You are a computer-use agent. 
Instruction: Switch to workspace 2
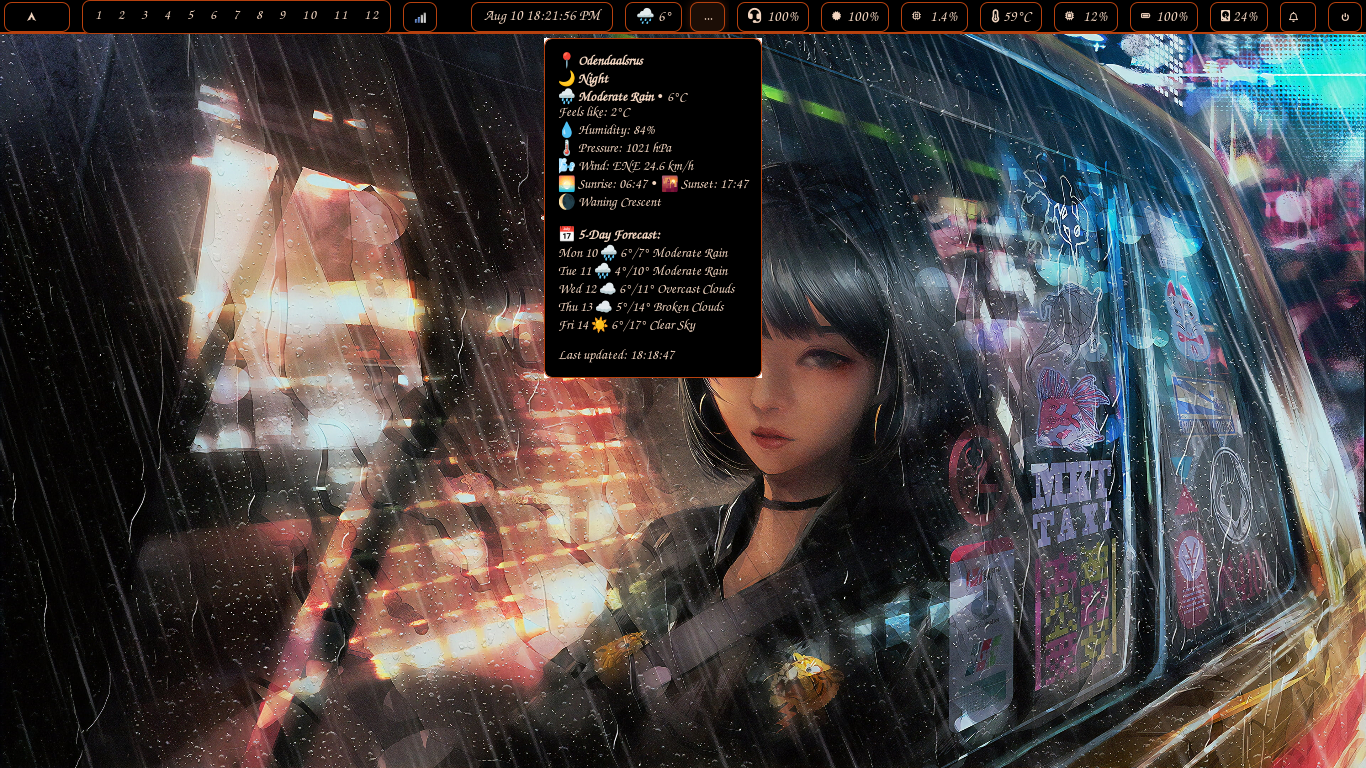click(x=122, y=16)
